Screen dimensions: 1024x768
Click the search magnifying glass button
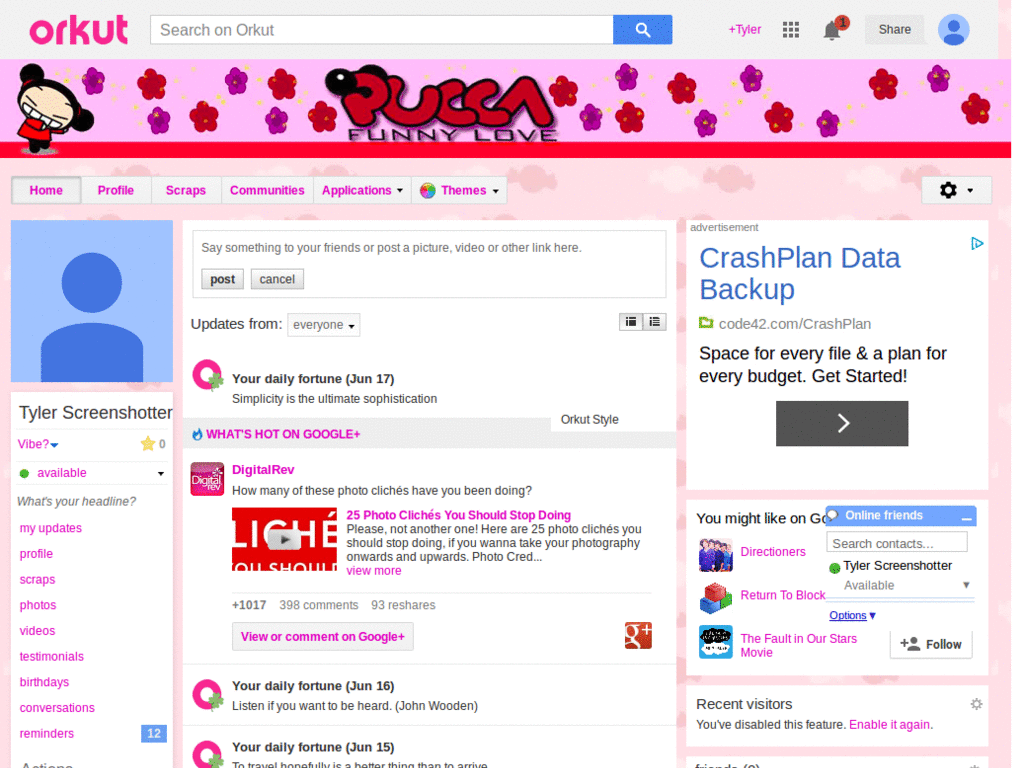(x=642, y=29)
